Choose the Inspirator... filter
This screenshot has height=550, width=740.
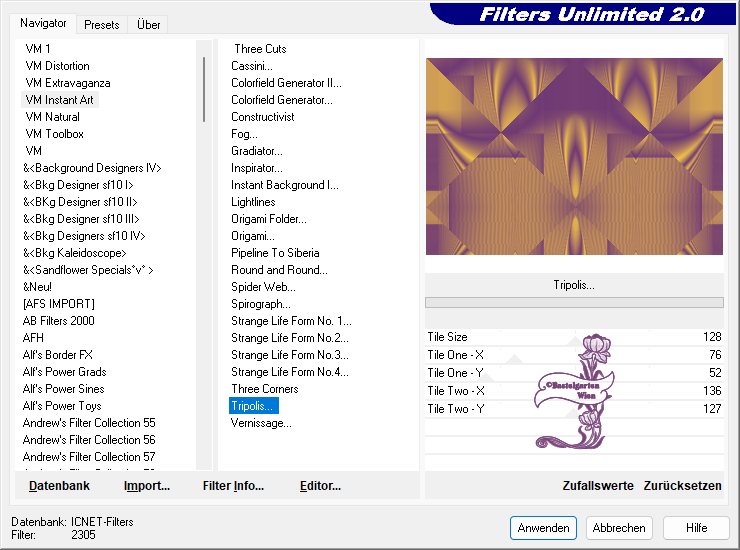[257, 168]
